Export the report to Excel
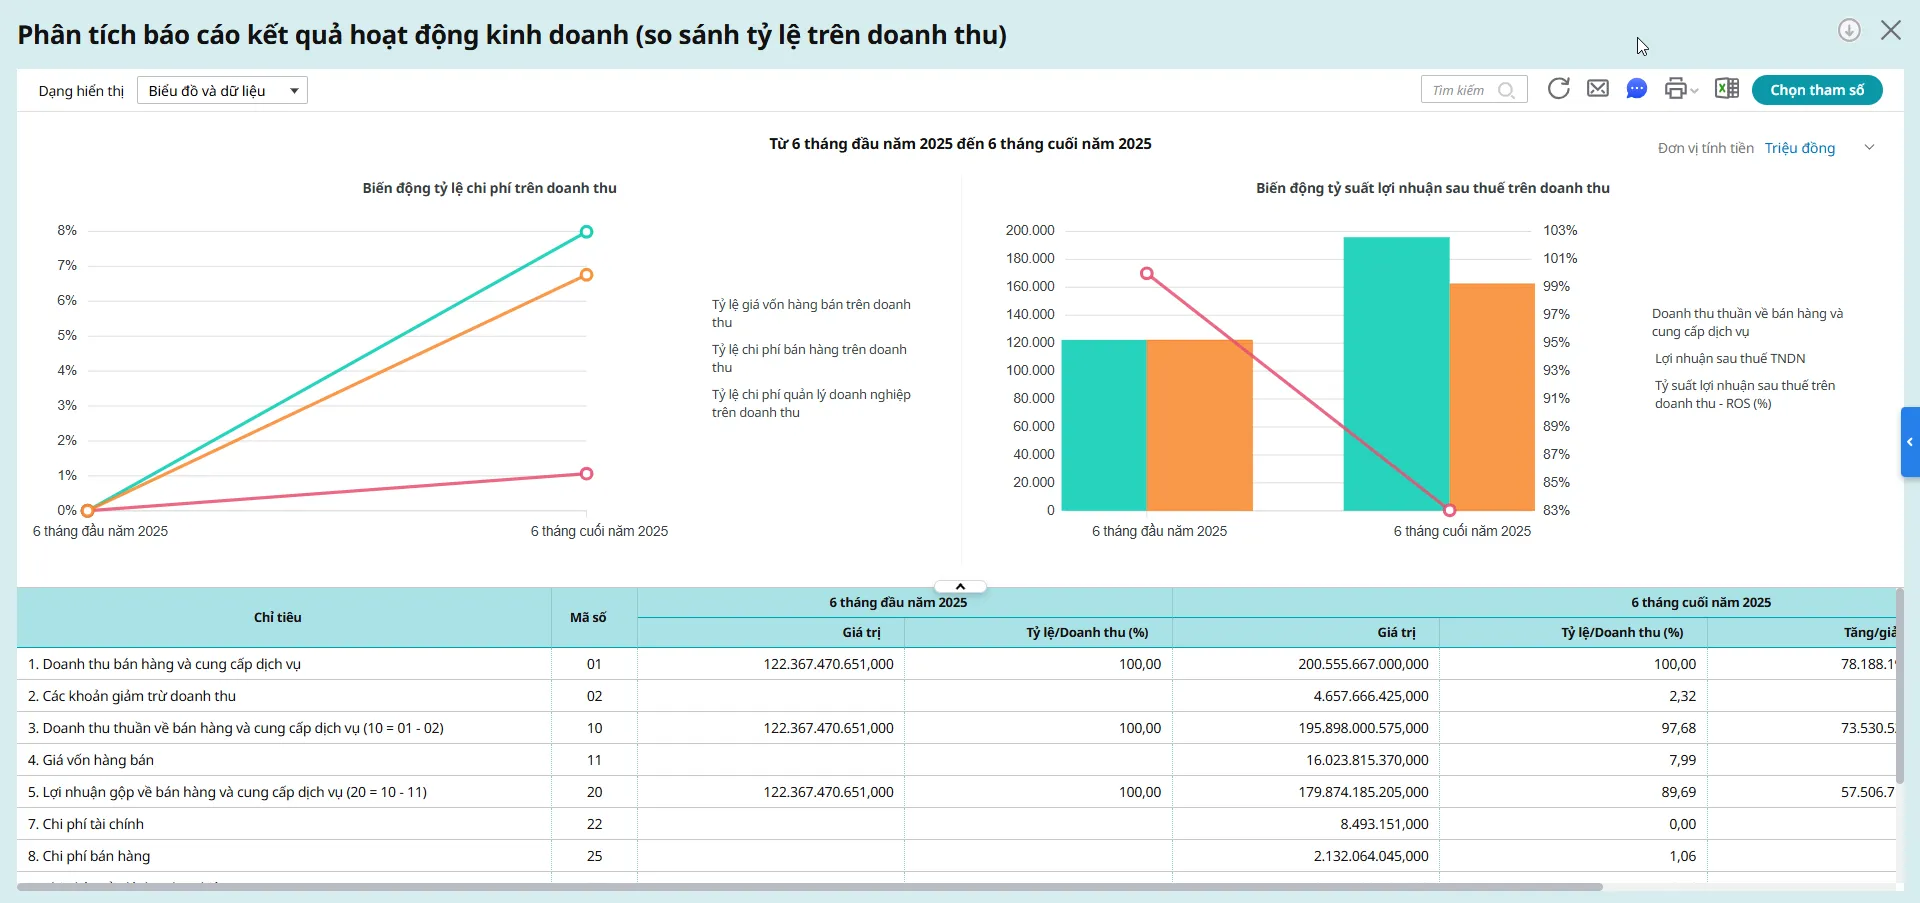 pos(1727,88)
